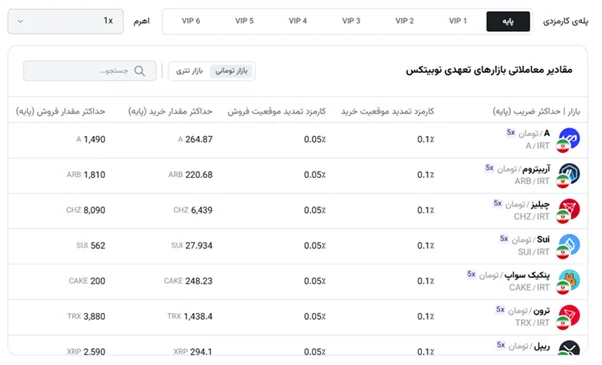602x365 pixels.
Task: Click the value A 264.87
Action: tap(195, 139)
